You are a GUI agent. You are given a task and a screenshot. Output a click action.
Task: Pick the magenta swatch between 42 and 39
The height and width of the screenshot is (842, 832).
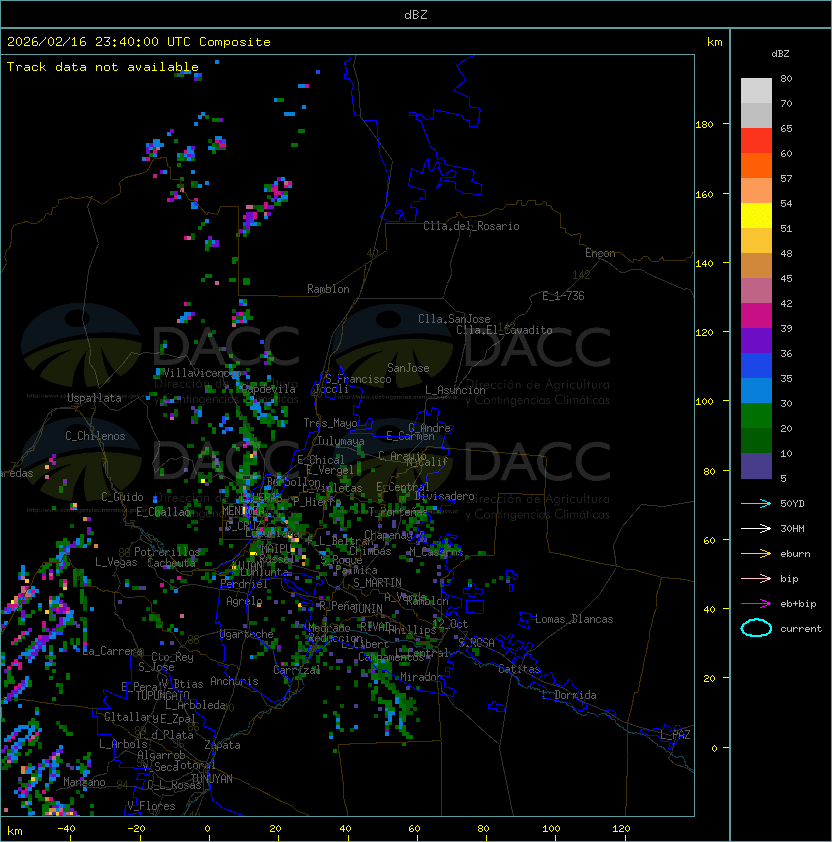[756, 316]
